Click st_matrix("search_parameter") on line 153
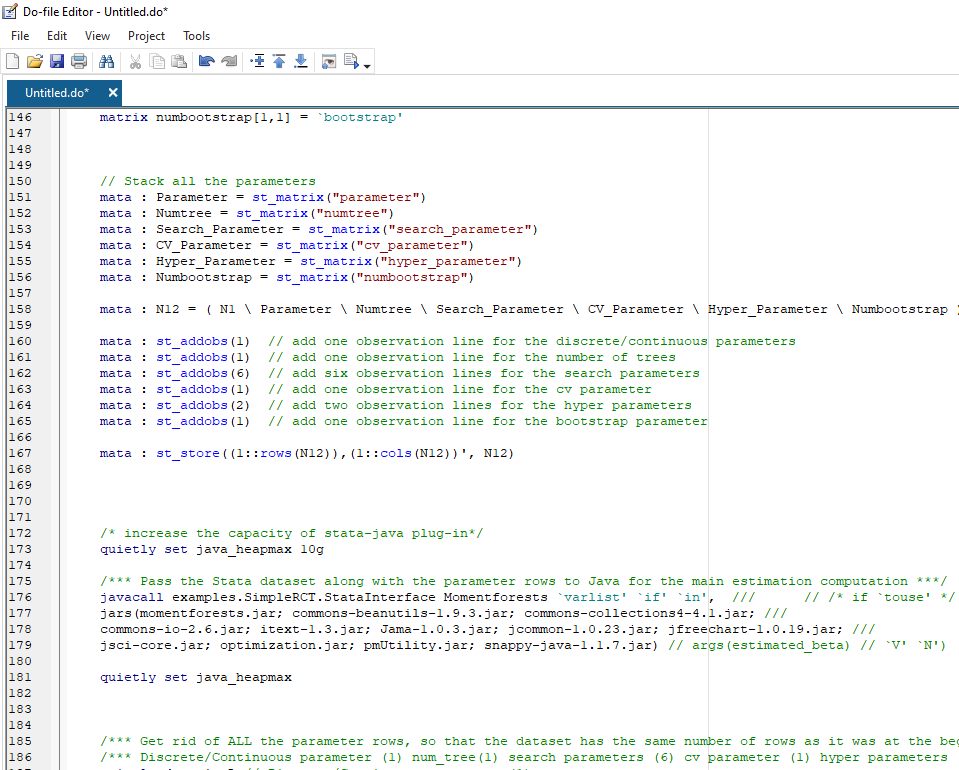Image resolution: width=959 pixels, height=770 pixels. 423,229
